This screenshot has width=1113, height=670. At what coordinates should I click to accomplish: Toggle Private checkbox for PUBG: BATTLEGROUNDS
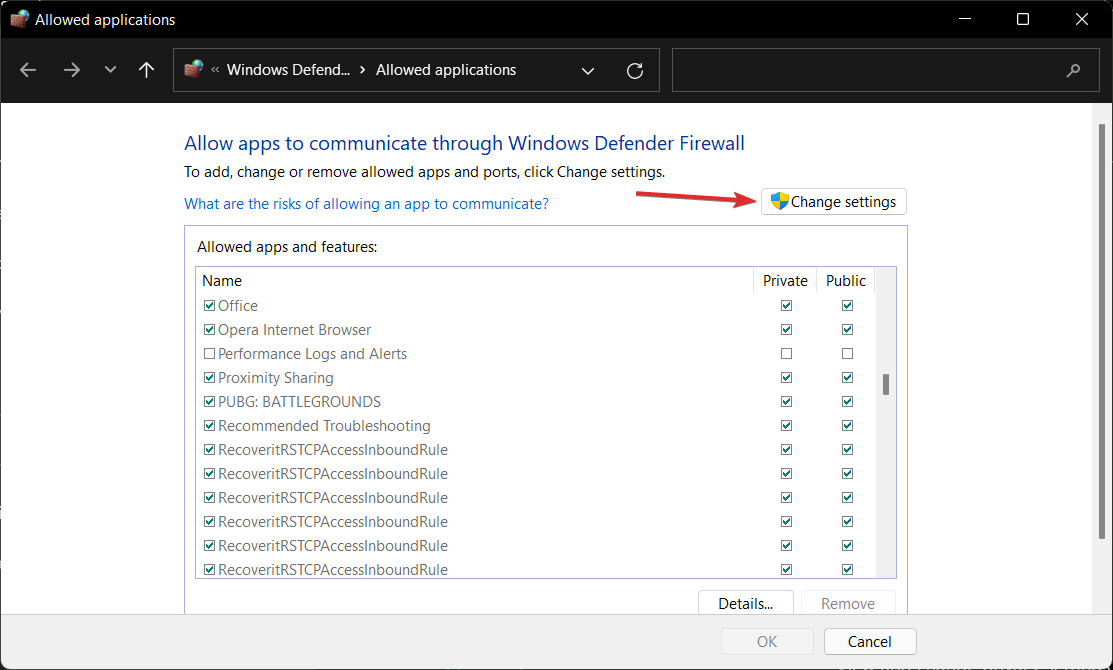pyautogui.click(x=786, y=402)
